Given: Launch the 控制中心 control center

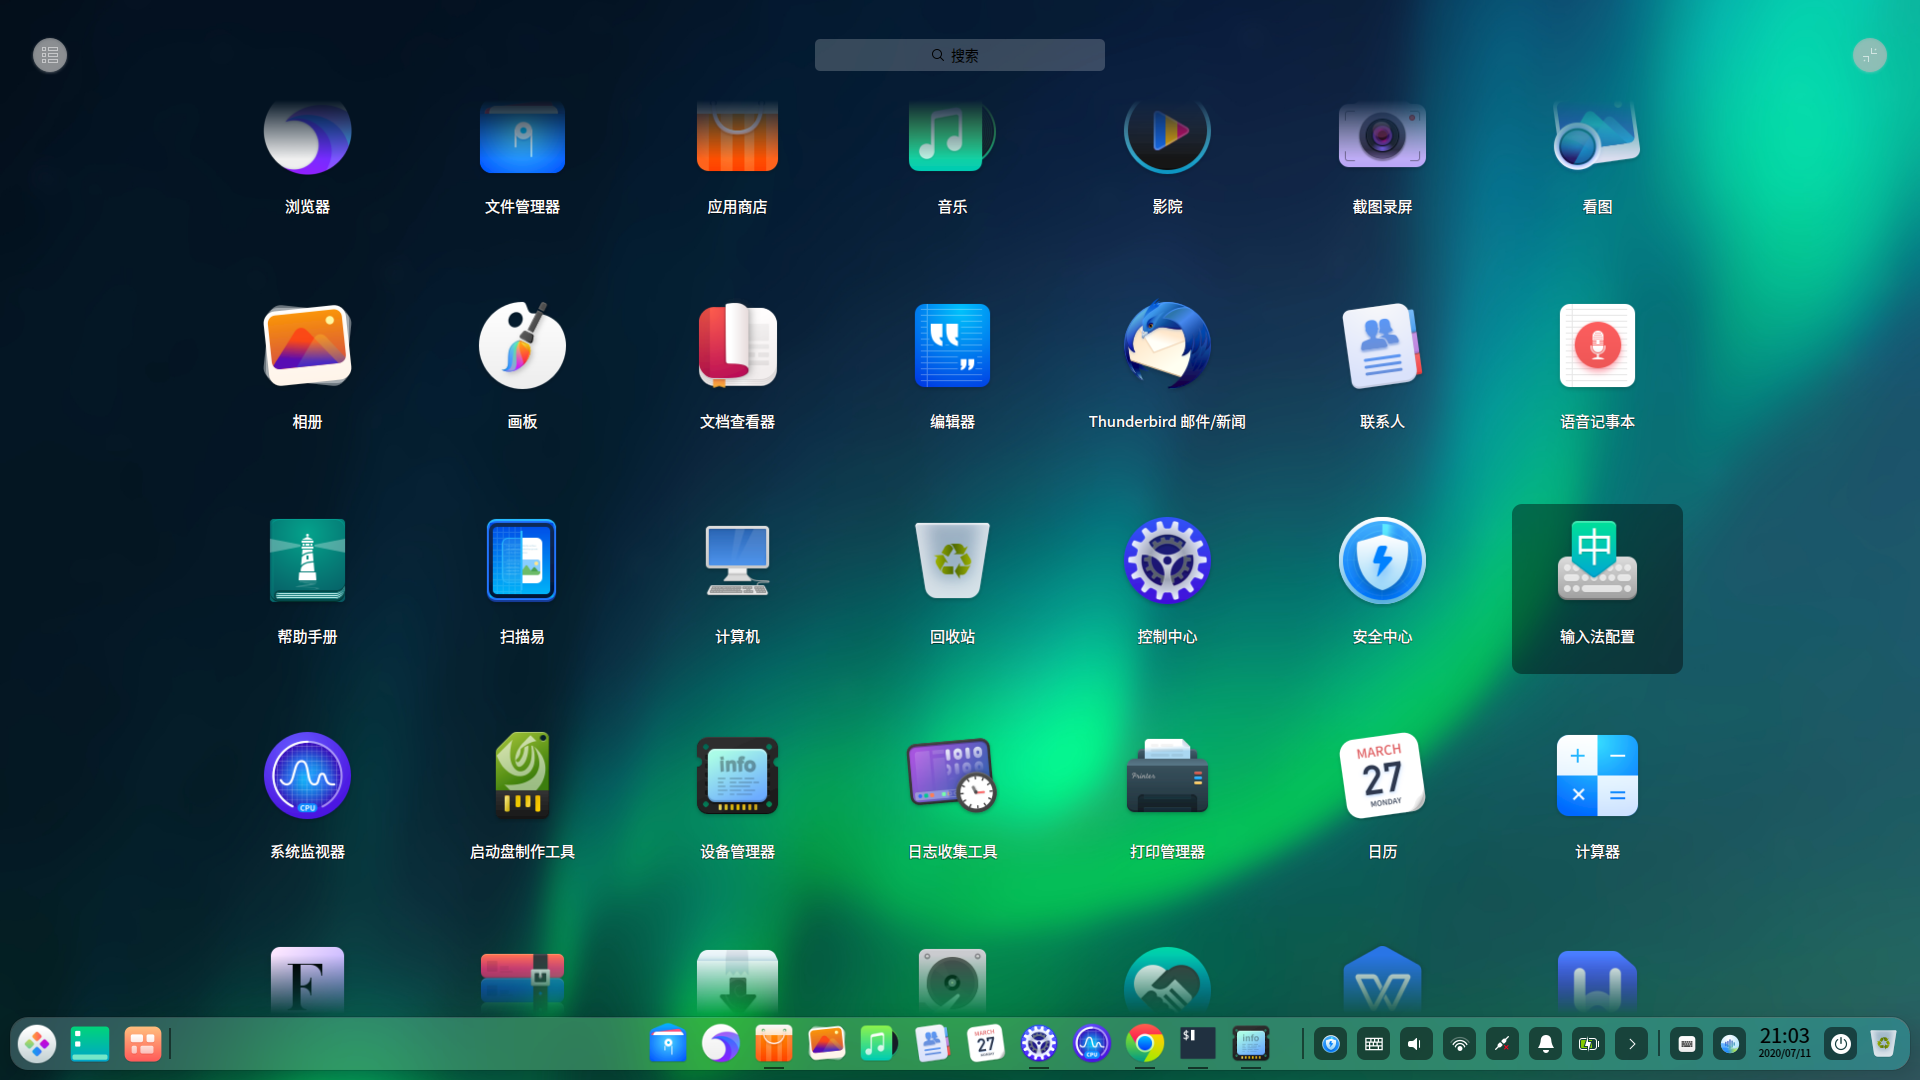Looking at the screenshot, I should point(1167,561).
